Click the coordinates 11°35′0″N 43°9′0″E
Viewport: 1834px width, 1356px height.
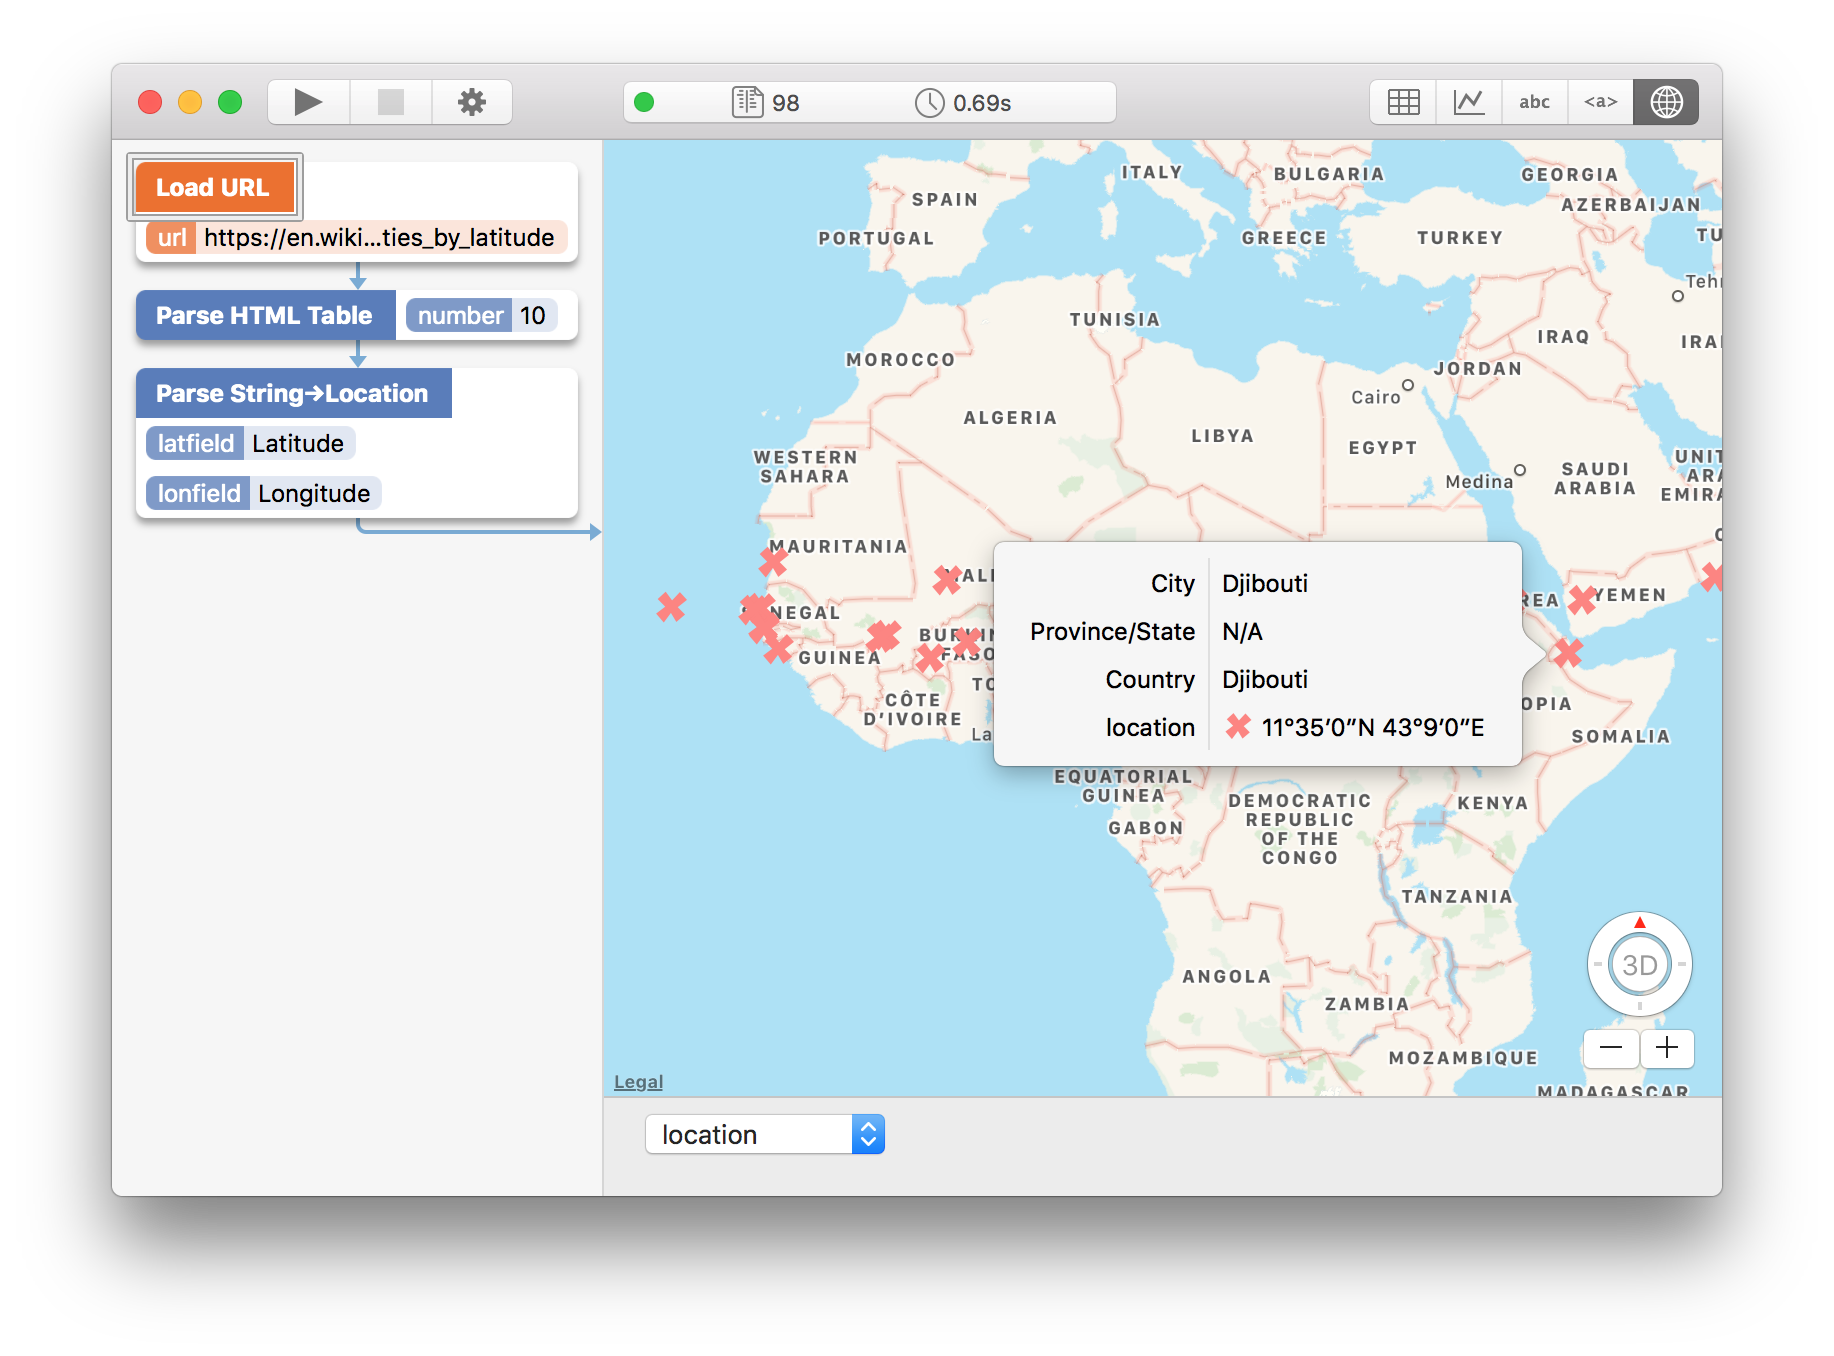pyautogui.click(x=1372, y=727)
